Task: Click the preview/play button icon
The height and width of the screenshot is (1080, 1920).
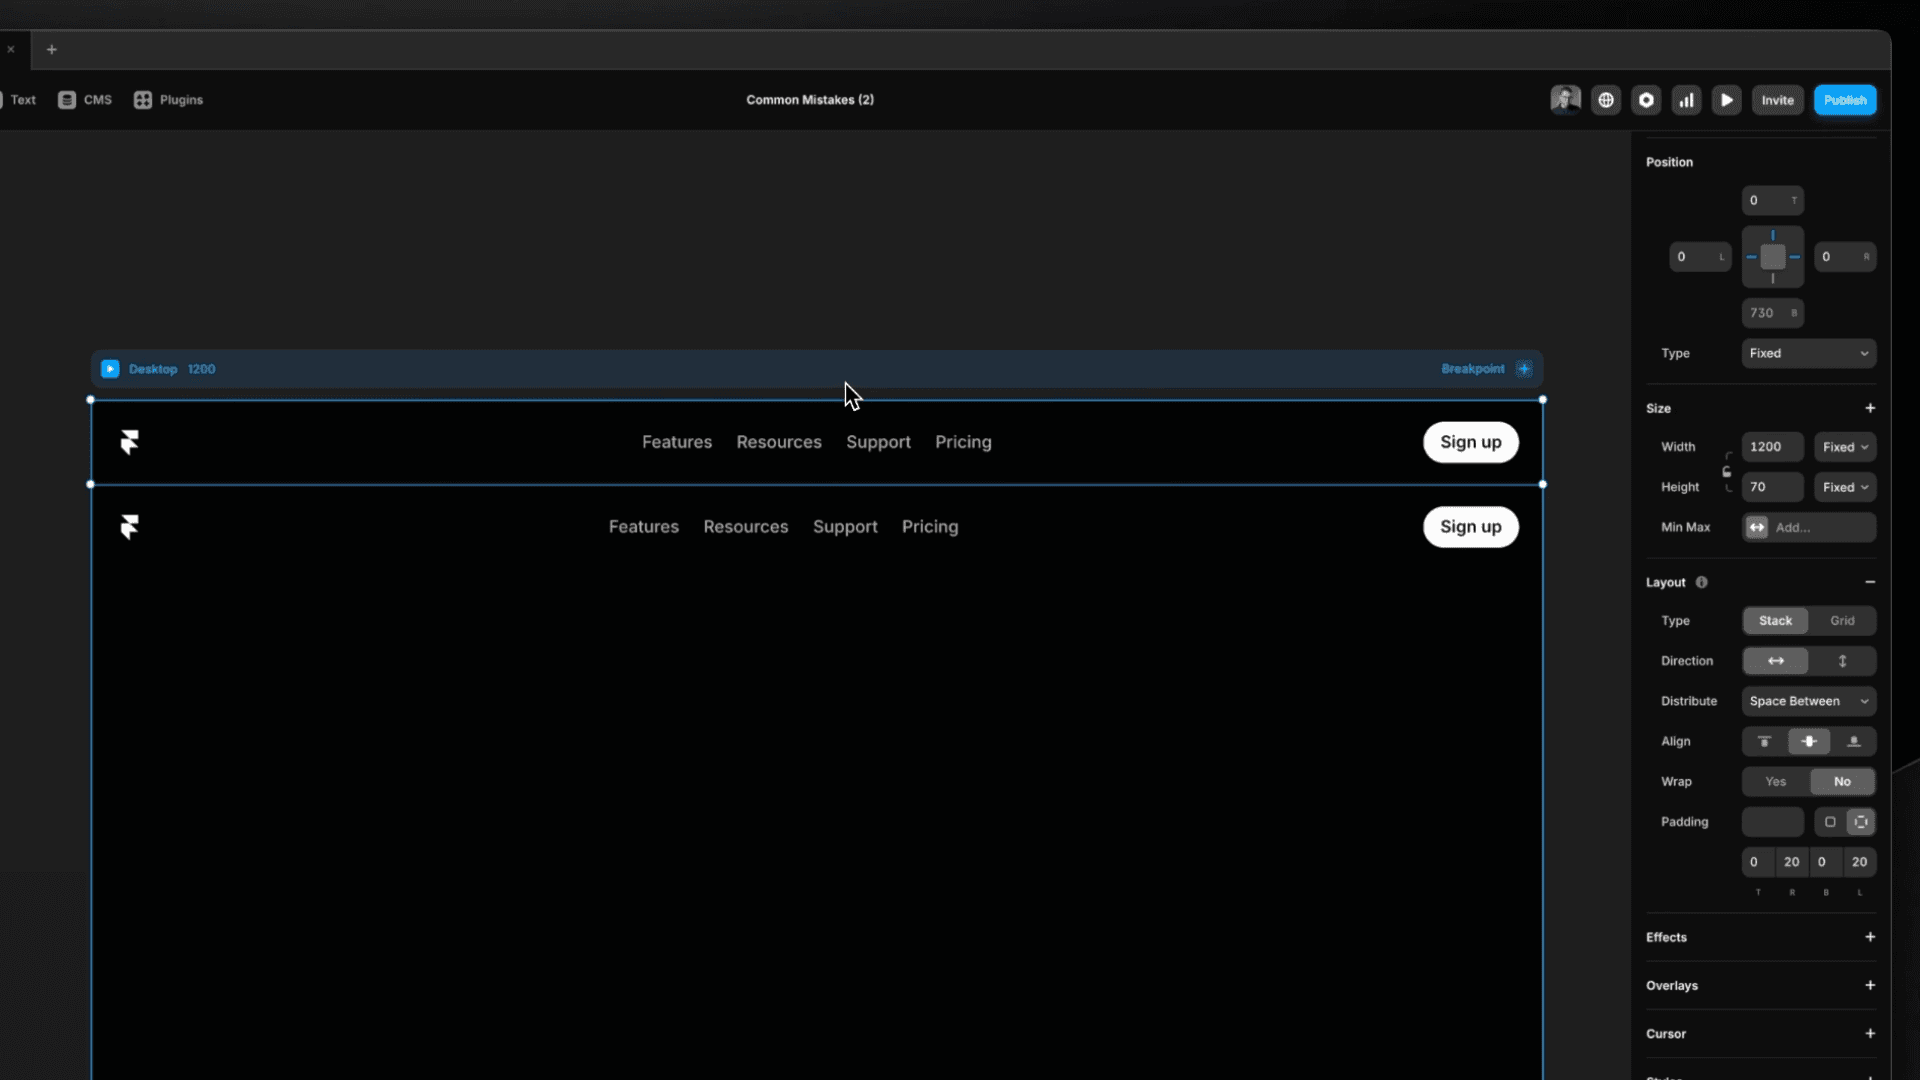Action: tap(1727, 100)
